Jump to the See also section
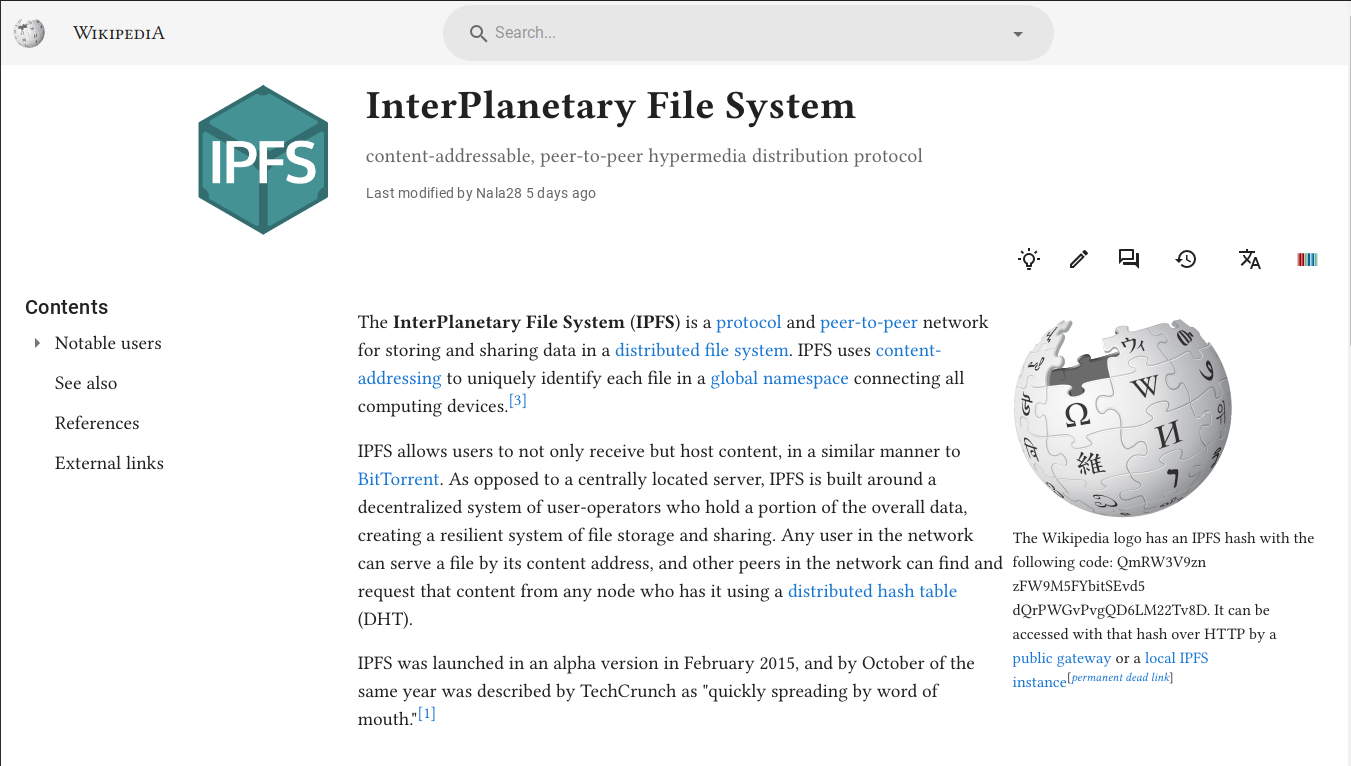 click(86, 383)
